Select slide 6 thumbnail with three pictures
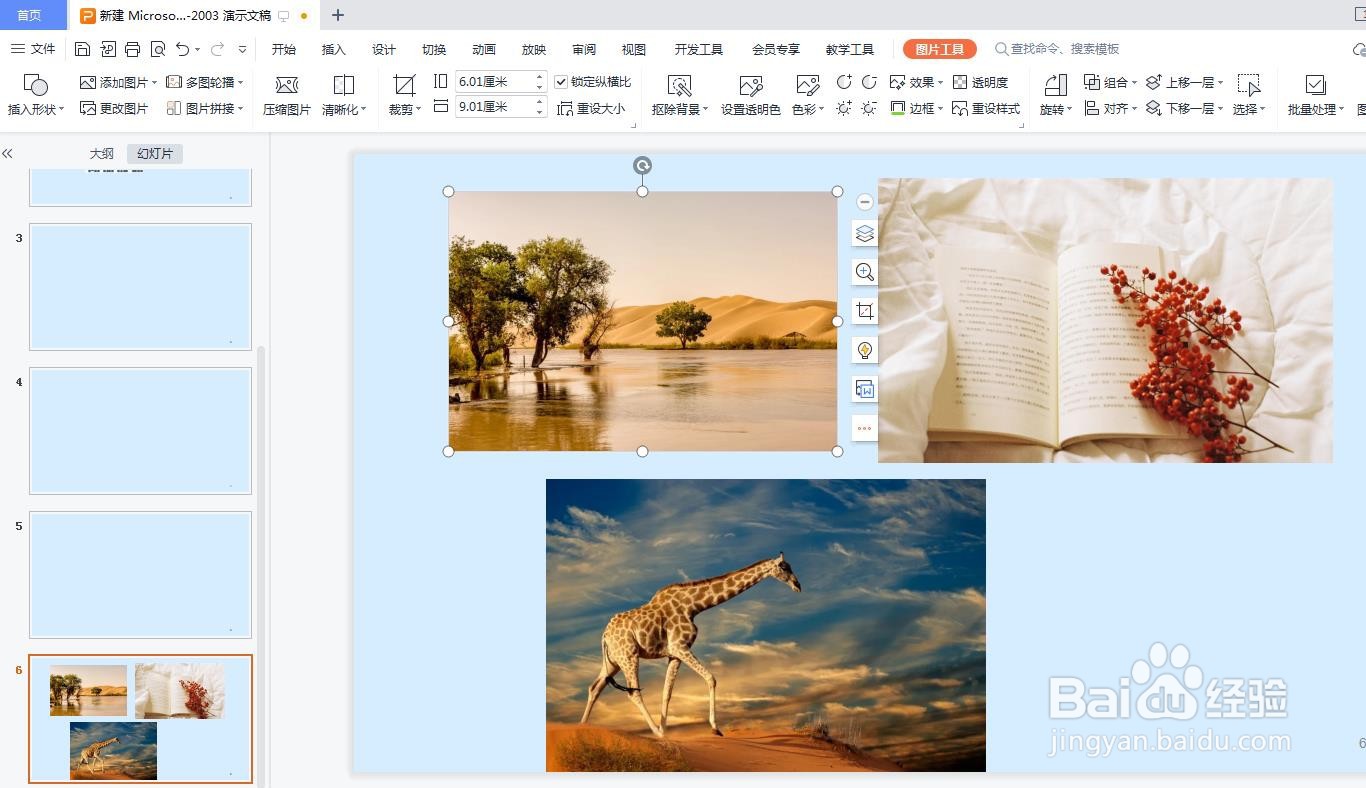 (x=140, y=719)
